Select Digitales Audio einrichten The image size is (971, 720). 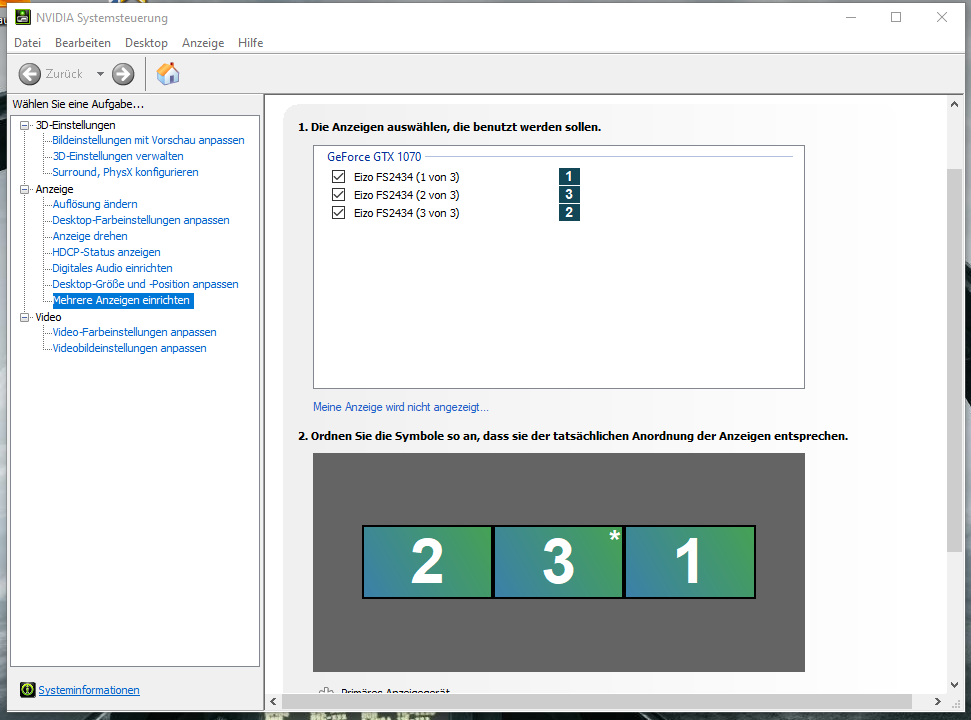tap(112, 268)
